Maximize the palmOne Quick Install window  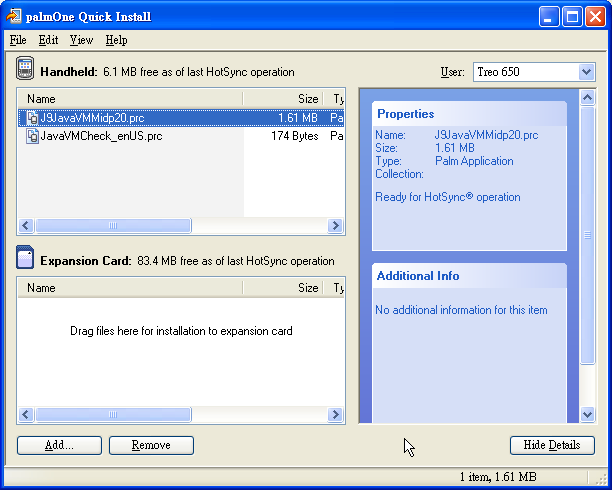572,16
